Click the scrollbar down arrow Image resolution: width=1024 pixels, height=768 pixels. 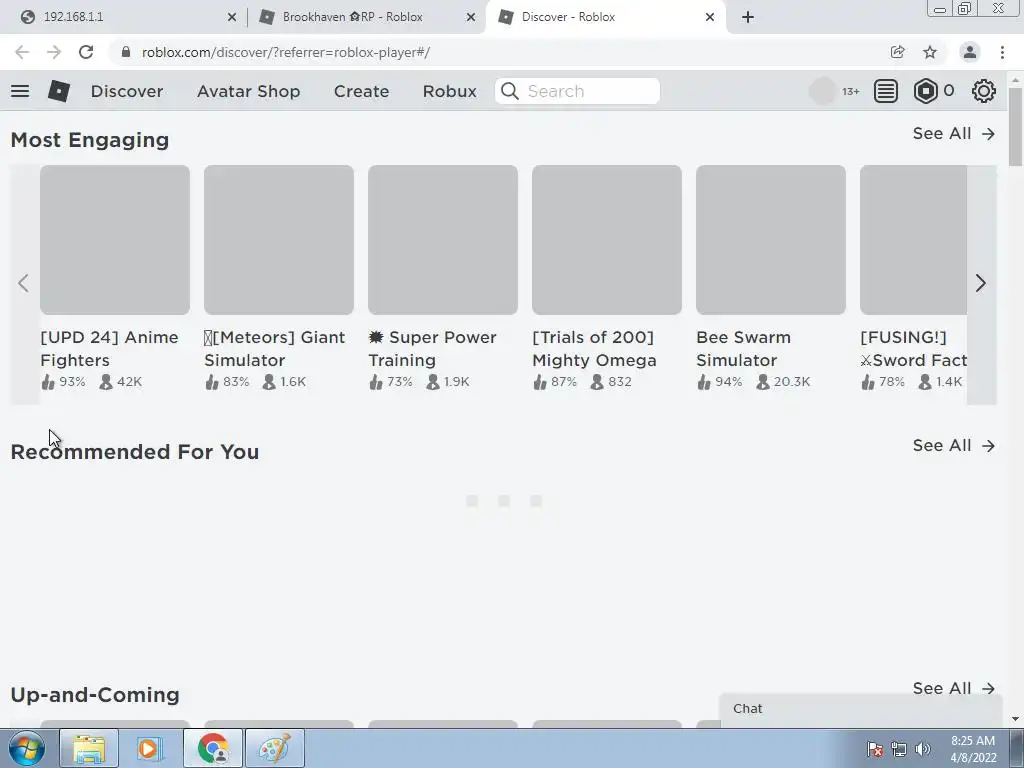1016,719
